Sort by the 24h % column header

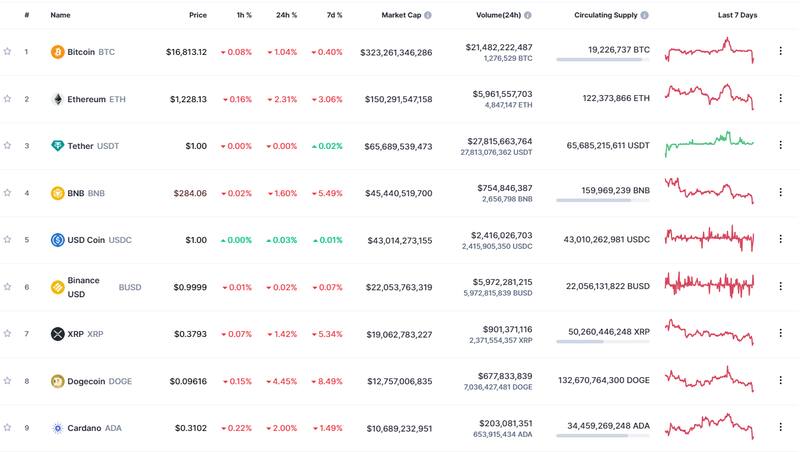click(286, 16)
